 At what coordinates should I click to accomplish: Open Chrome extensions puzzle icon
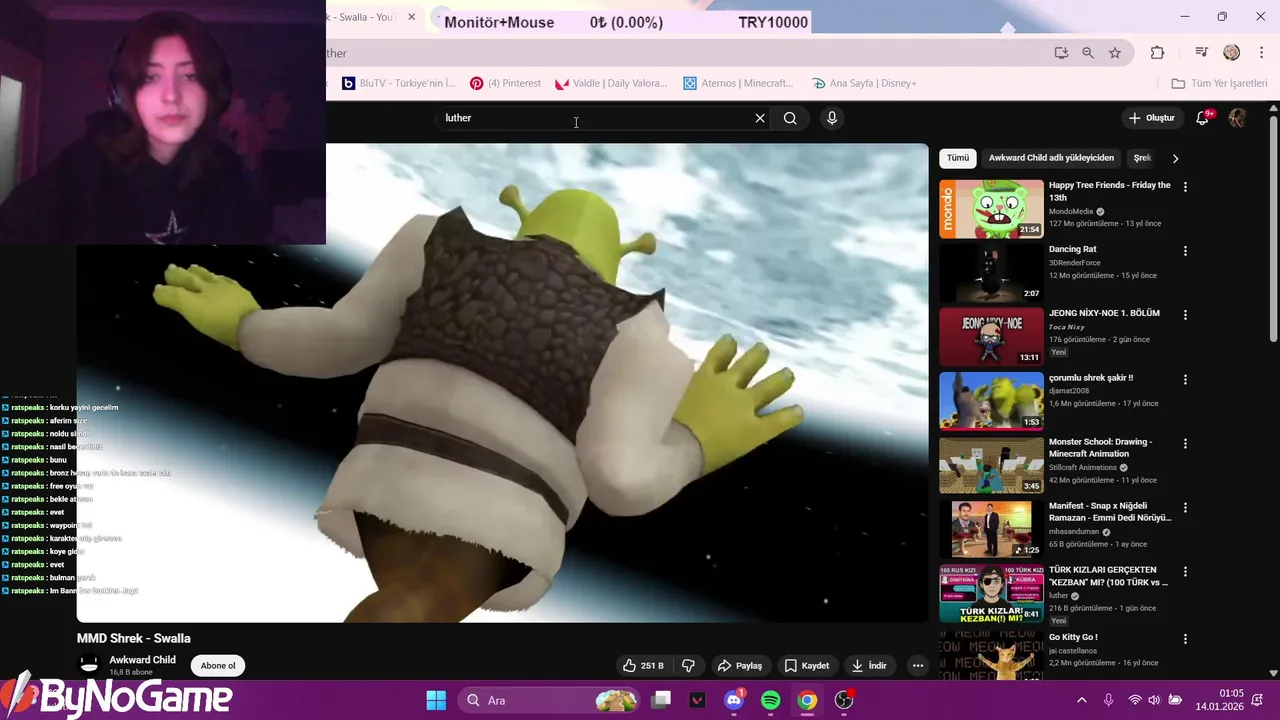(x=1157, y=53)
